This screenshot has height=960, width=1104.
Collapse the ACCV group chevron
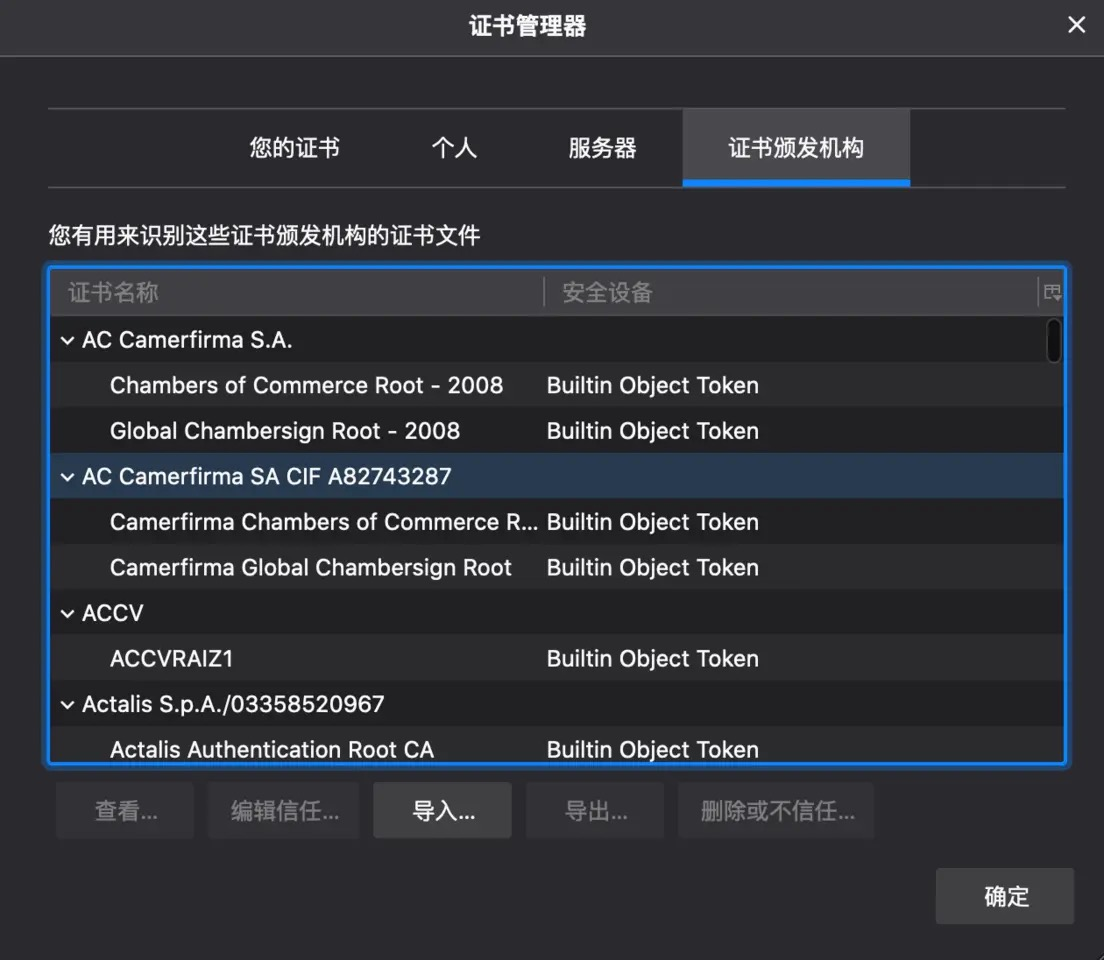pos(68,613)
